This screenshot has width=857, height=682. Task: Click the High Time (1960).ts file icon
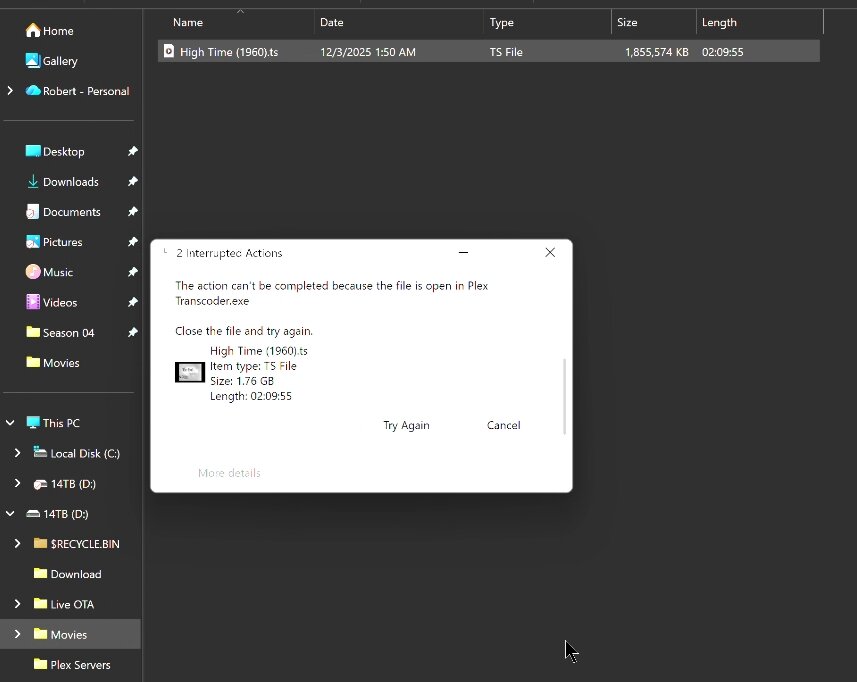(x=169, y=51)
